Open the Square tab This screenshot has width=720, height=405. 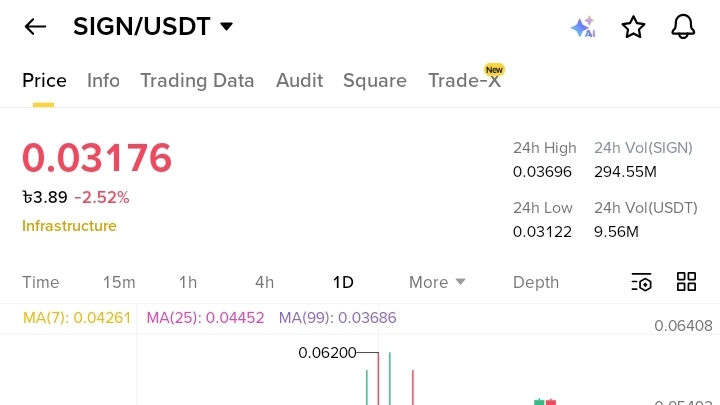point(375,81)
